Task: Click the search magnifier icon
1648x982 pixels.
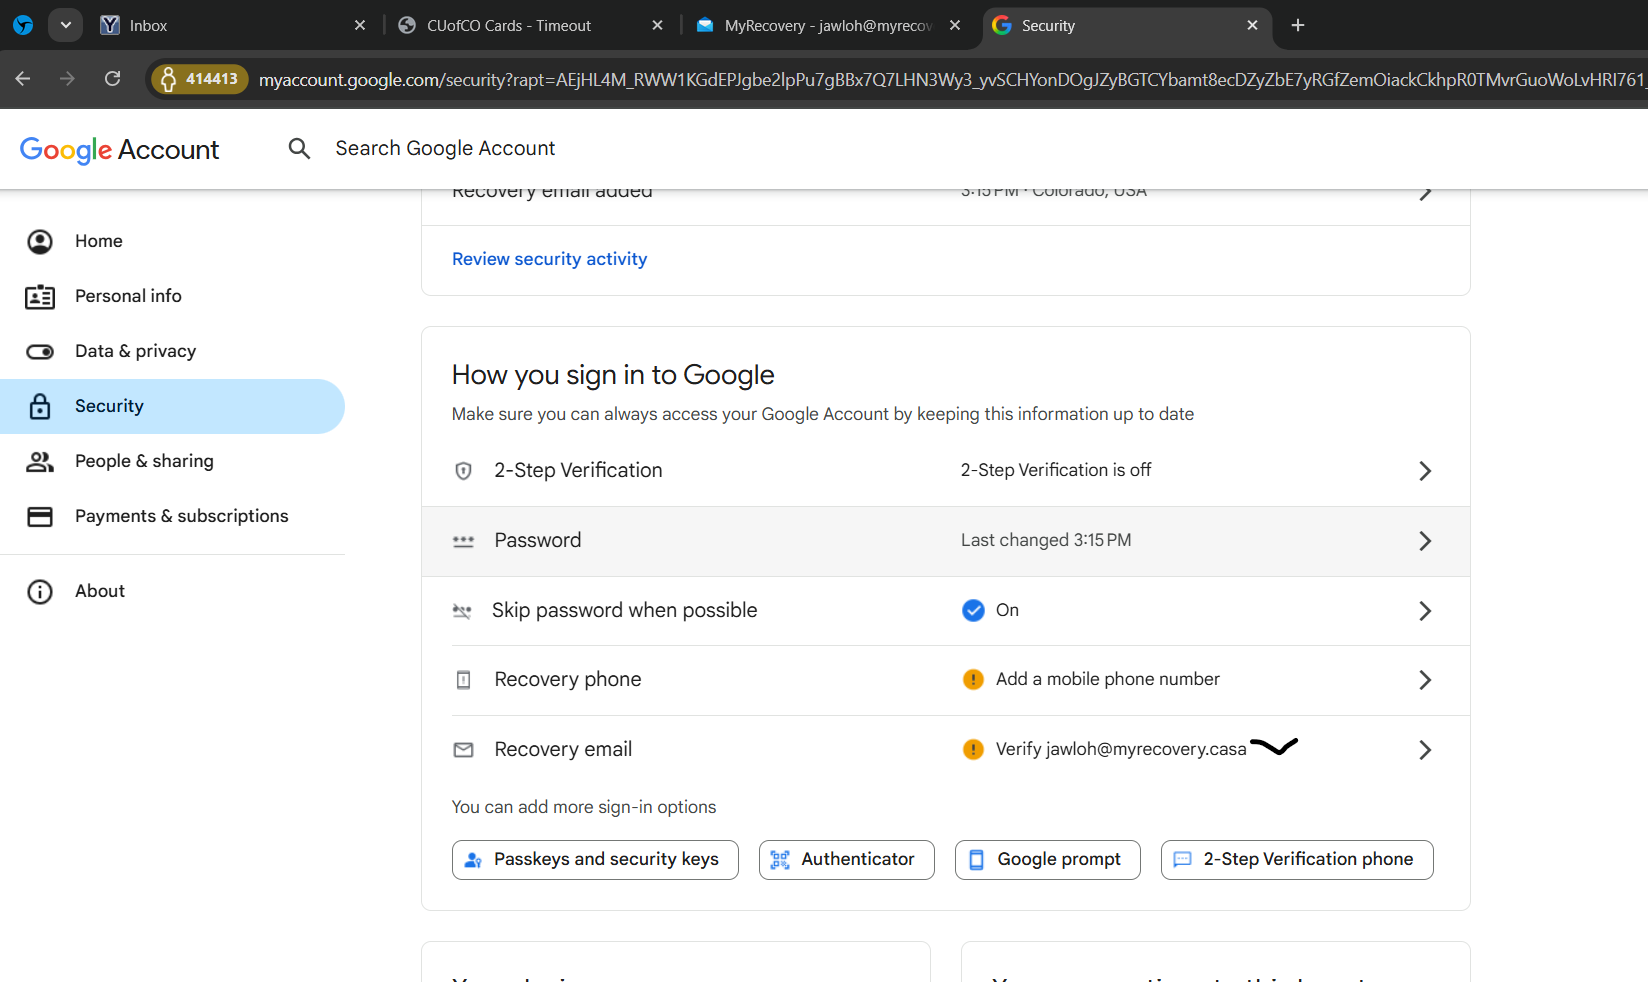Action: click(299, 149)
